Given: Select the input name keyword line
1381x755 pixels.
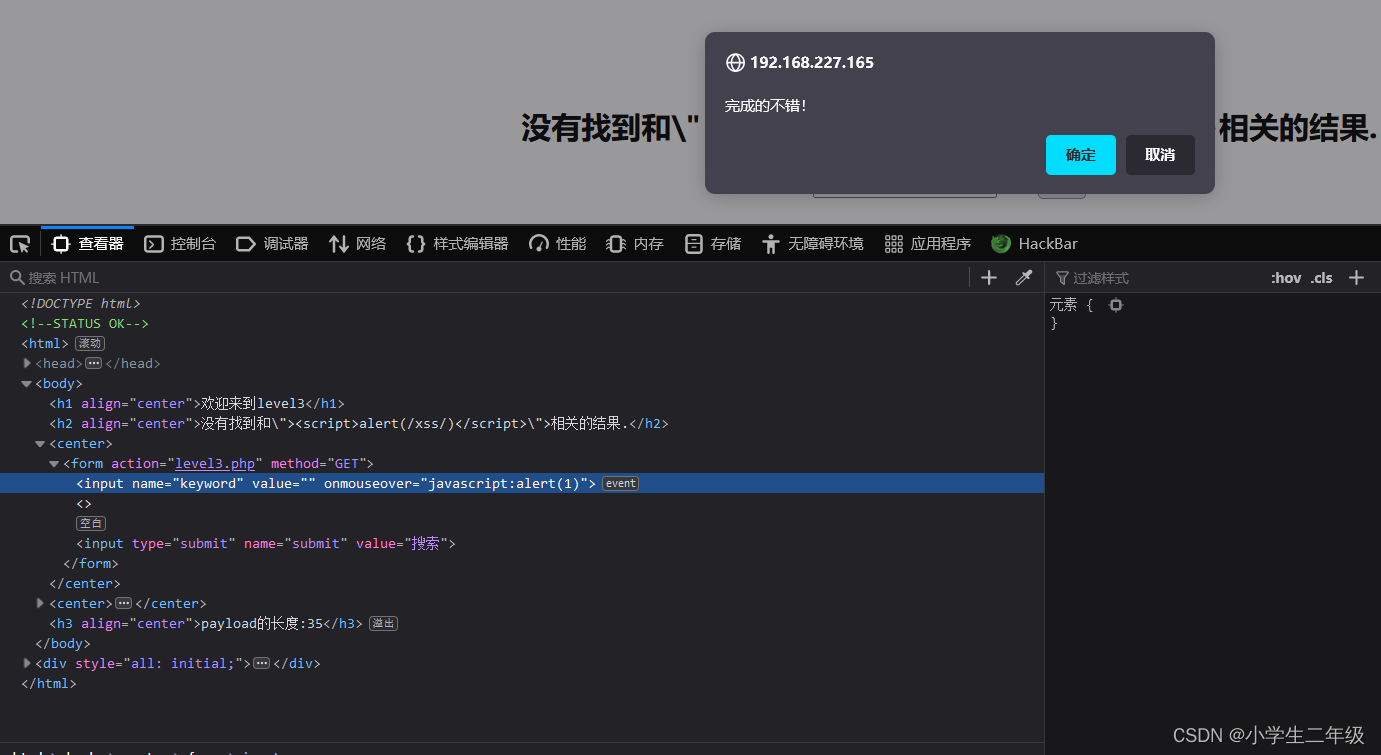Looking at the screenshot, I should click(337, 483).
